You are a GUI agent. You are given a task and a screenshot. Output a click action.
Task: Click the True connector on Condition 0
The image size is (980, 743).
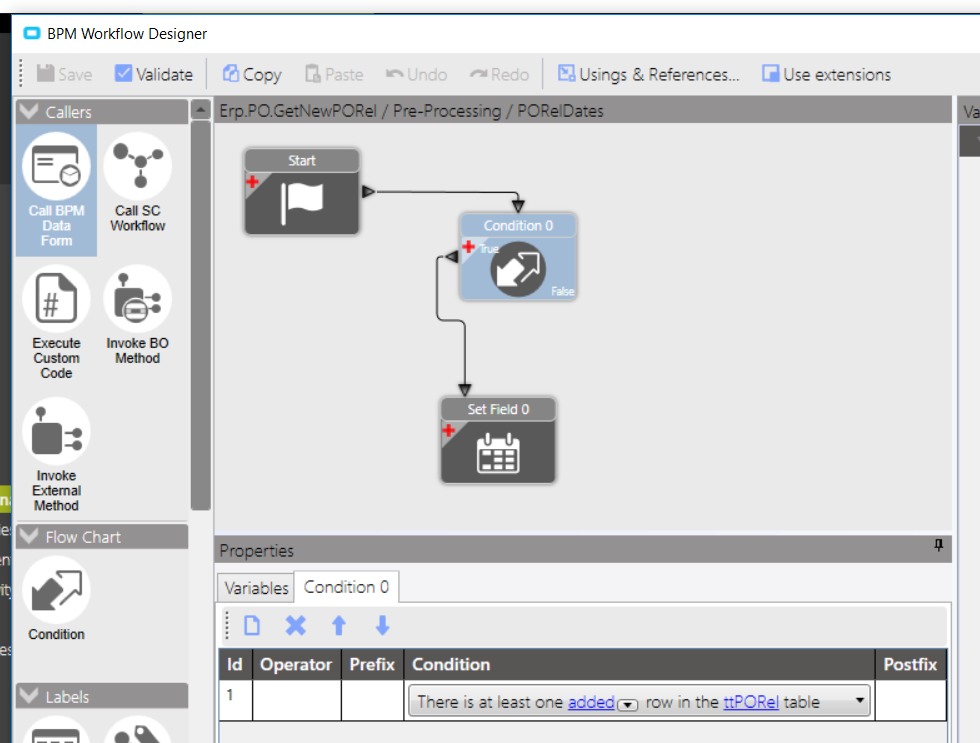(x=452, y=256)
